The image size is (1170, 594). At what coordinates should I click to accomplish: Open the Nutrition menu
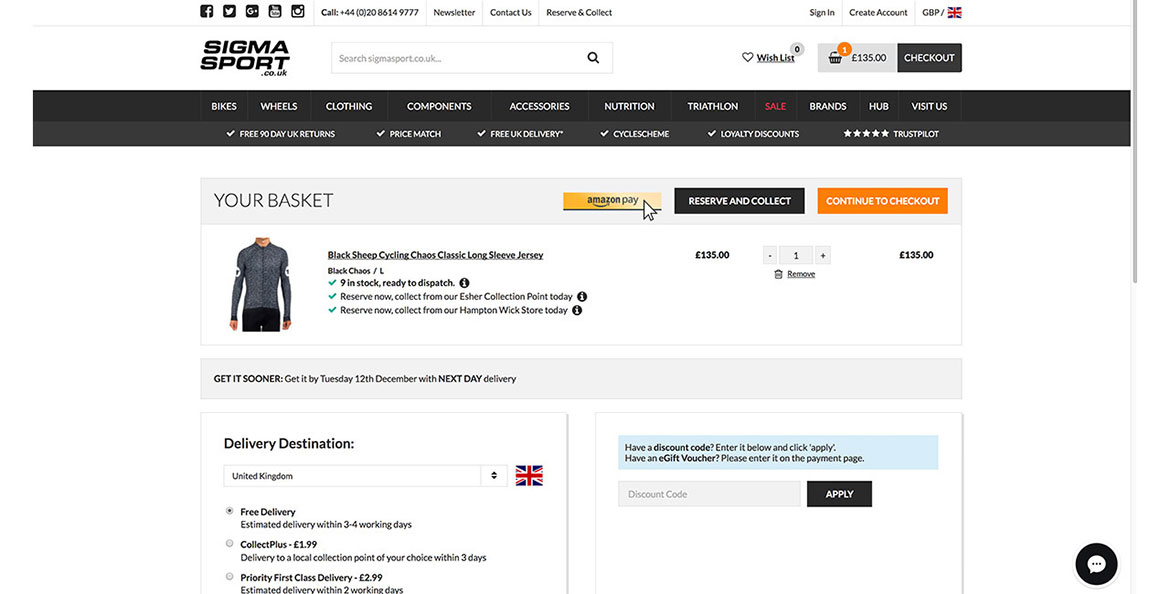click(x=629, y=106)
